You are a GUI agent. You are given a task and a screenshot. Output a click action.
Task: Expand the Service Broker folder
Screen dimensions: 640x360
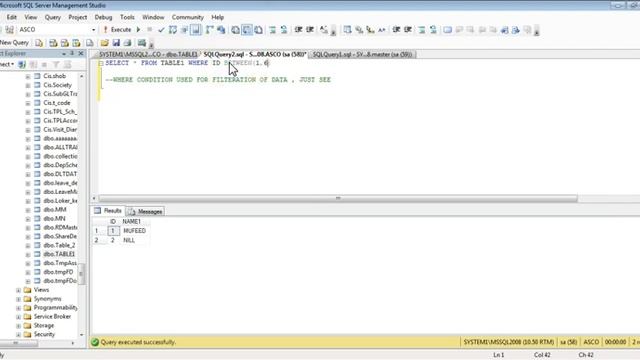tap(18, 317)
